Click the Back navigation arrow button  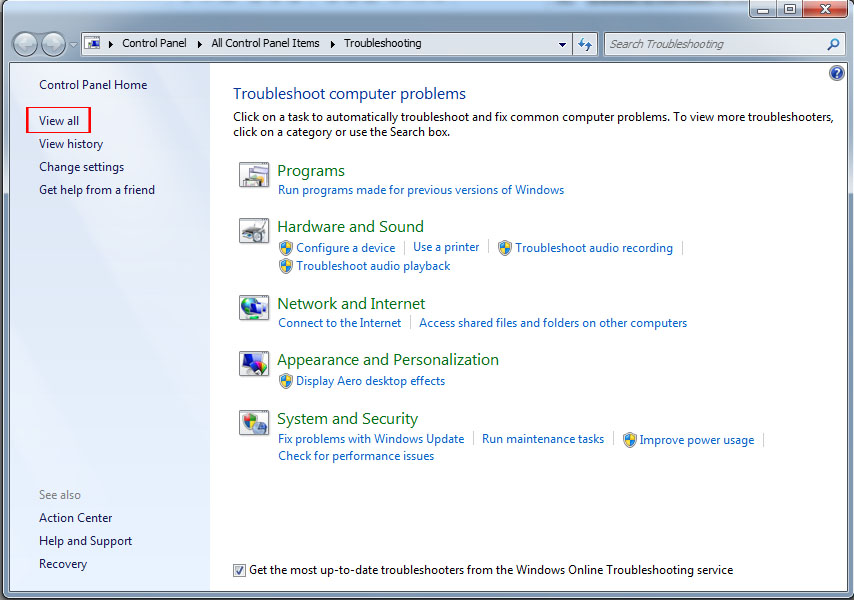26,44
